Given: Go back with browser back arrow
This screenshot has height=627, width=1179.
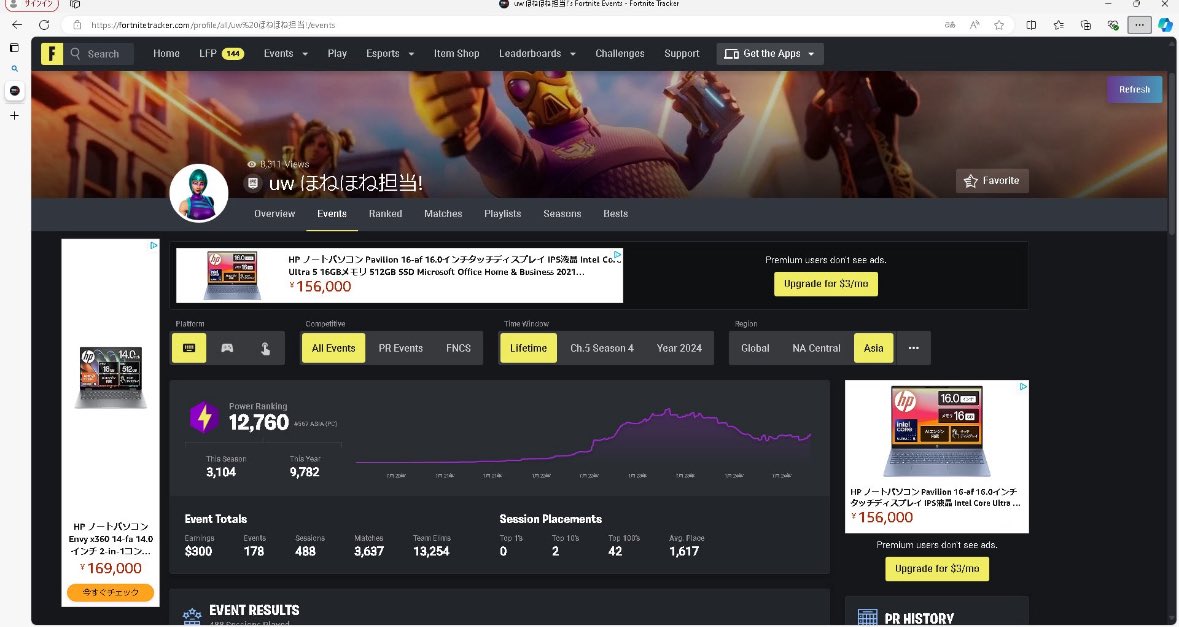Looking at the screenshot, I should coord(17,25).
